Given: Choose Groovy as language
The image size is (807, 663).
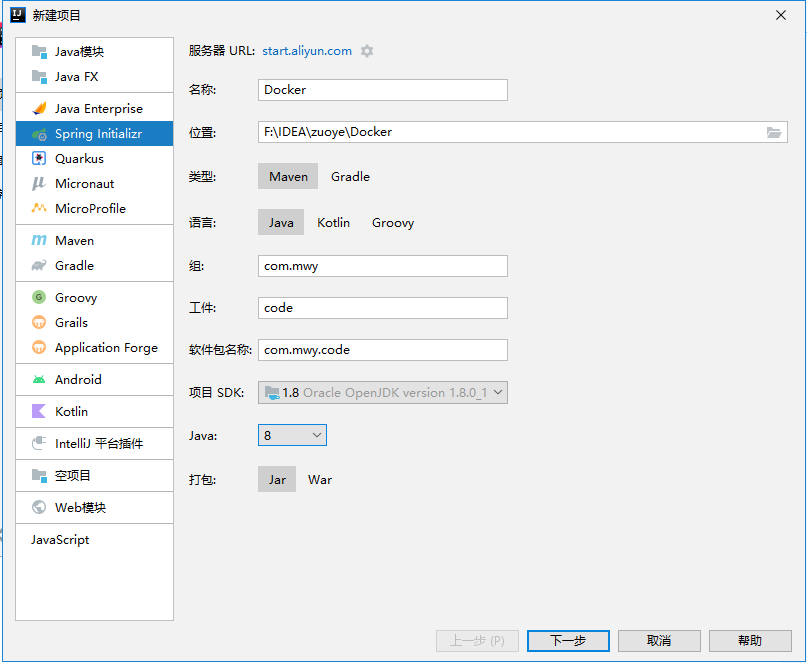Looking at the screenshot, I should point(393,222).
